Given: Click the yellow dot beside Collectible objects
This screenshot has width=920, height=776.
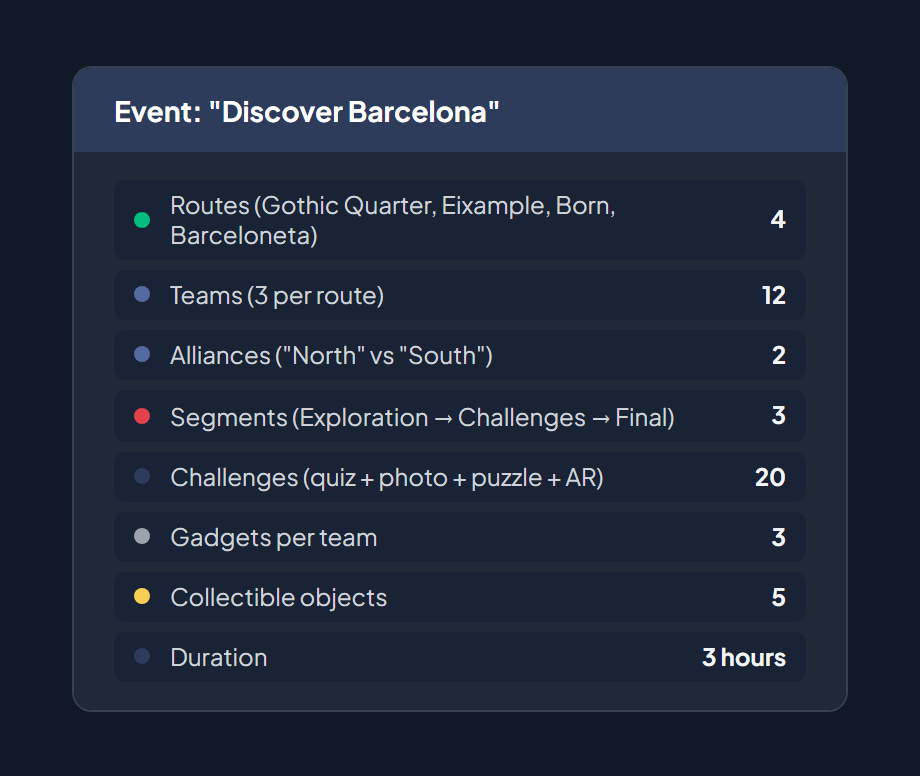Looking at the screenshot, I should (141, 597).
